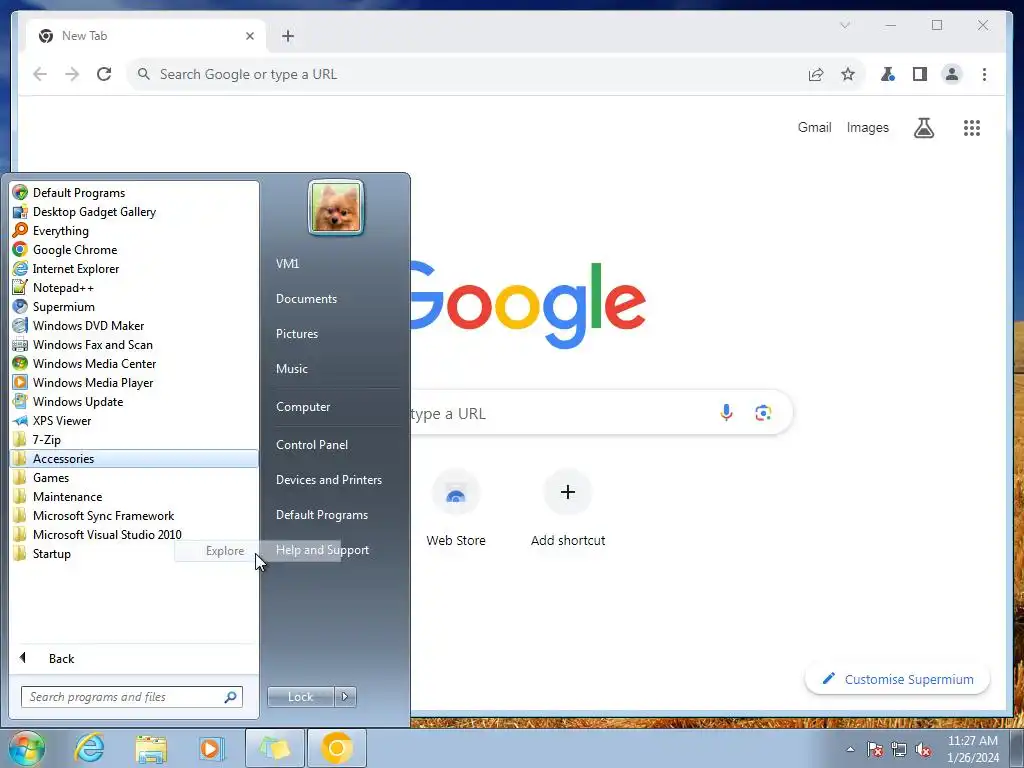This screenshot has height=768, width=1024.
Task: Open the tab search chevron
Action: pos(844,25)
